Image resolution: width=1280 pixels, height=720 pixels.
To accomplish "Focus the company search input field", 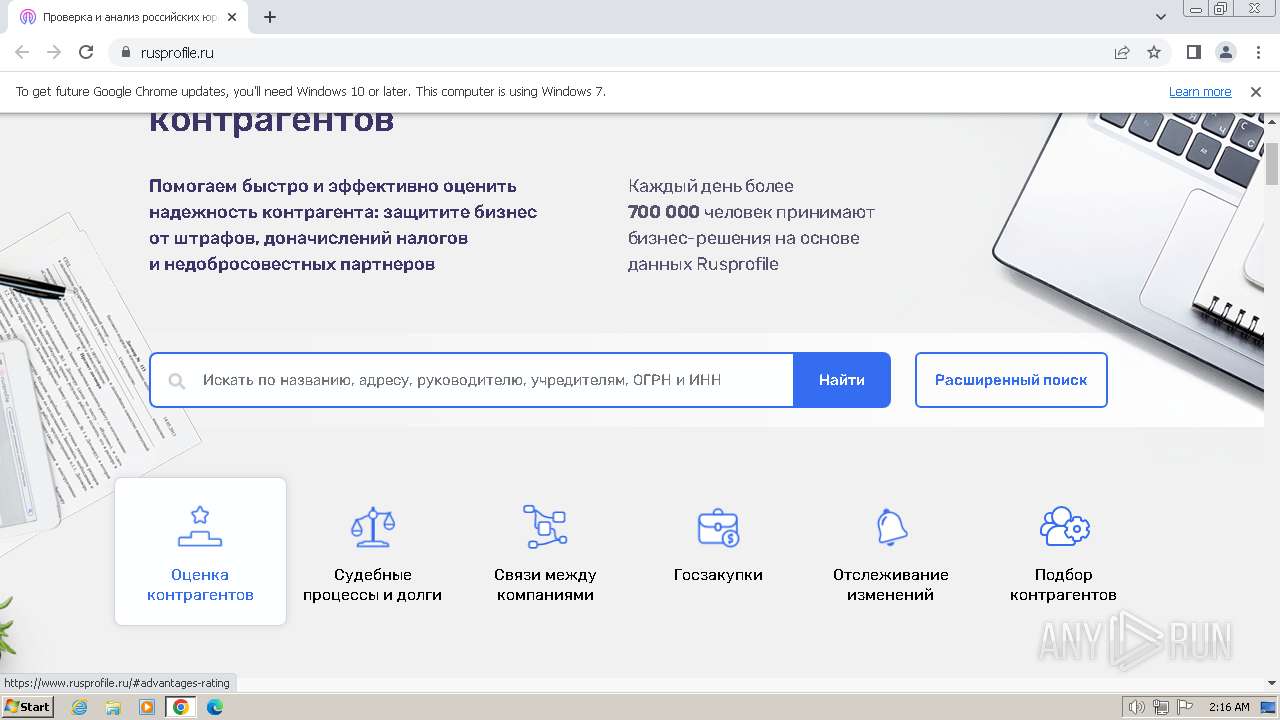I will pyautogui.click(x=472, y=380).
